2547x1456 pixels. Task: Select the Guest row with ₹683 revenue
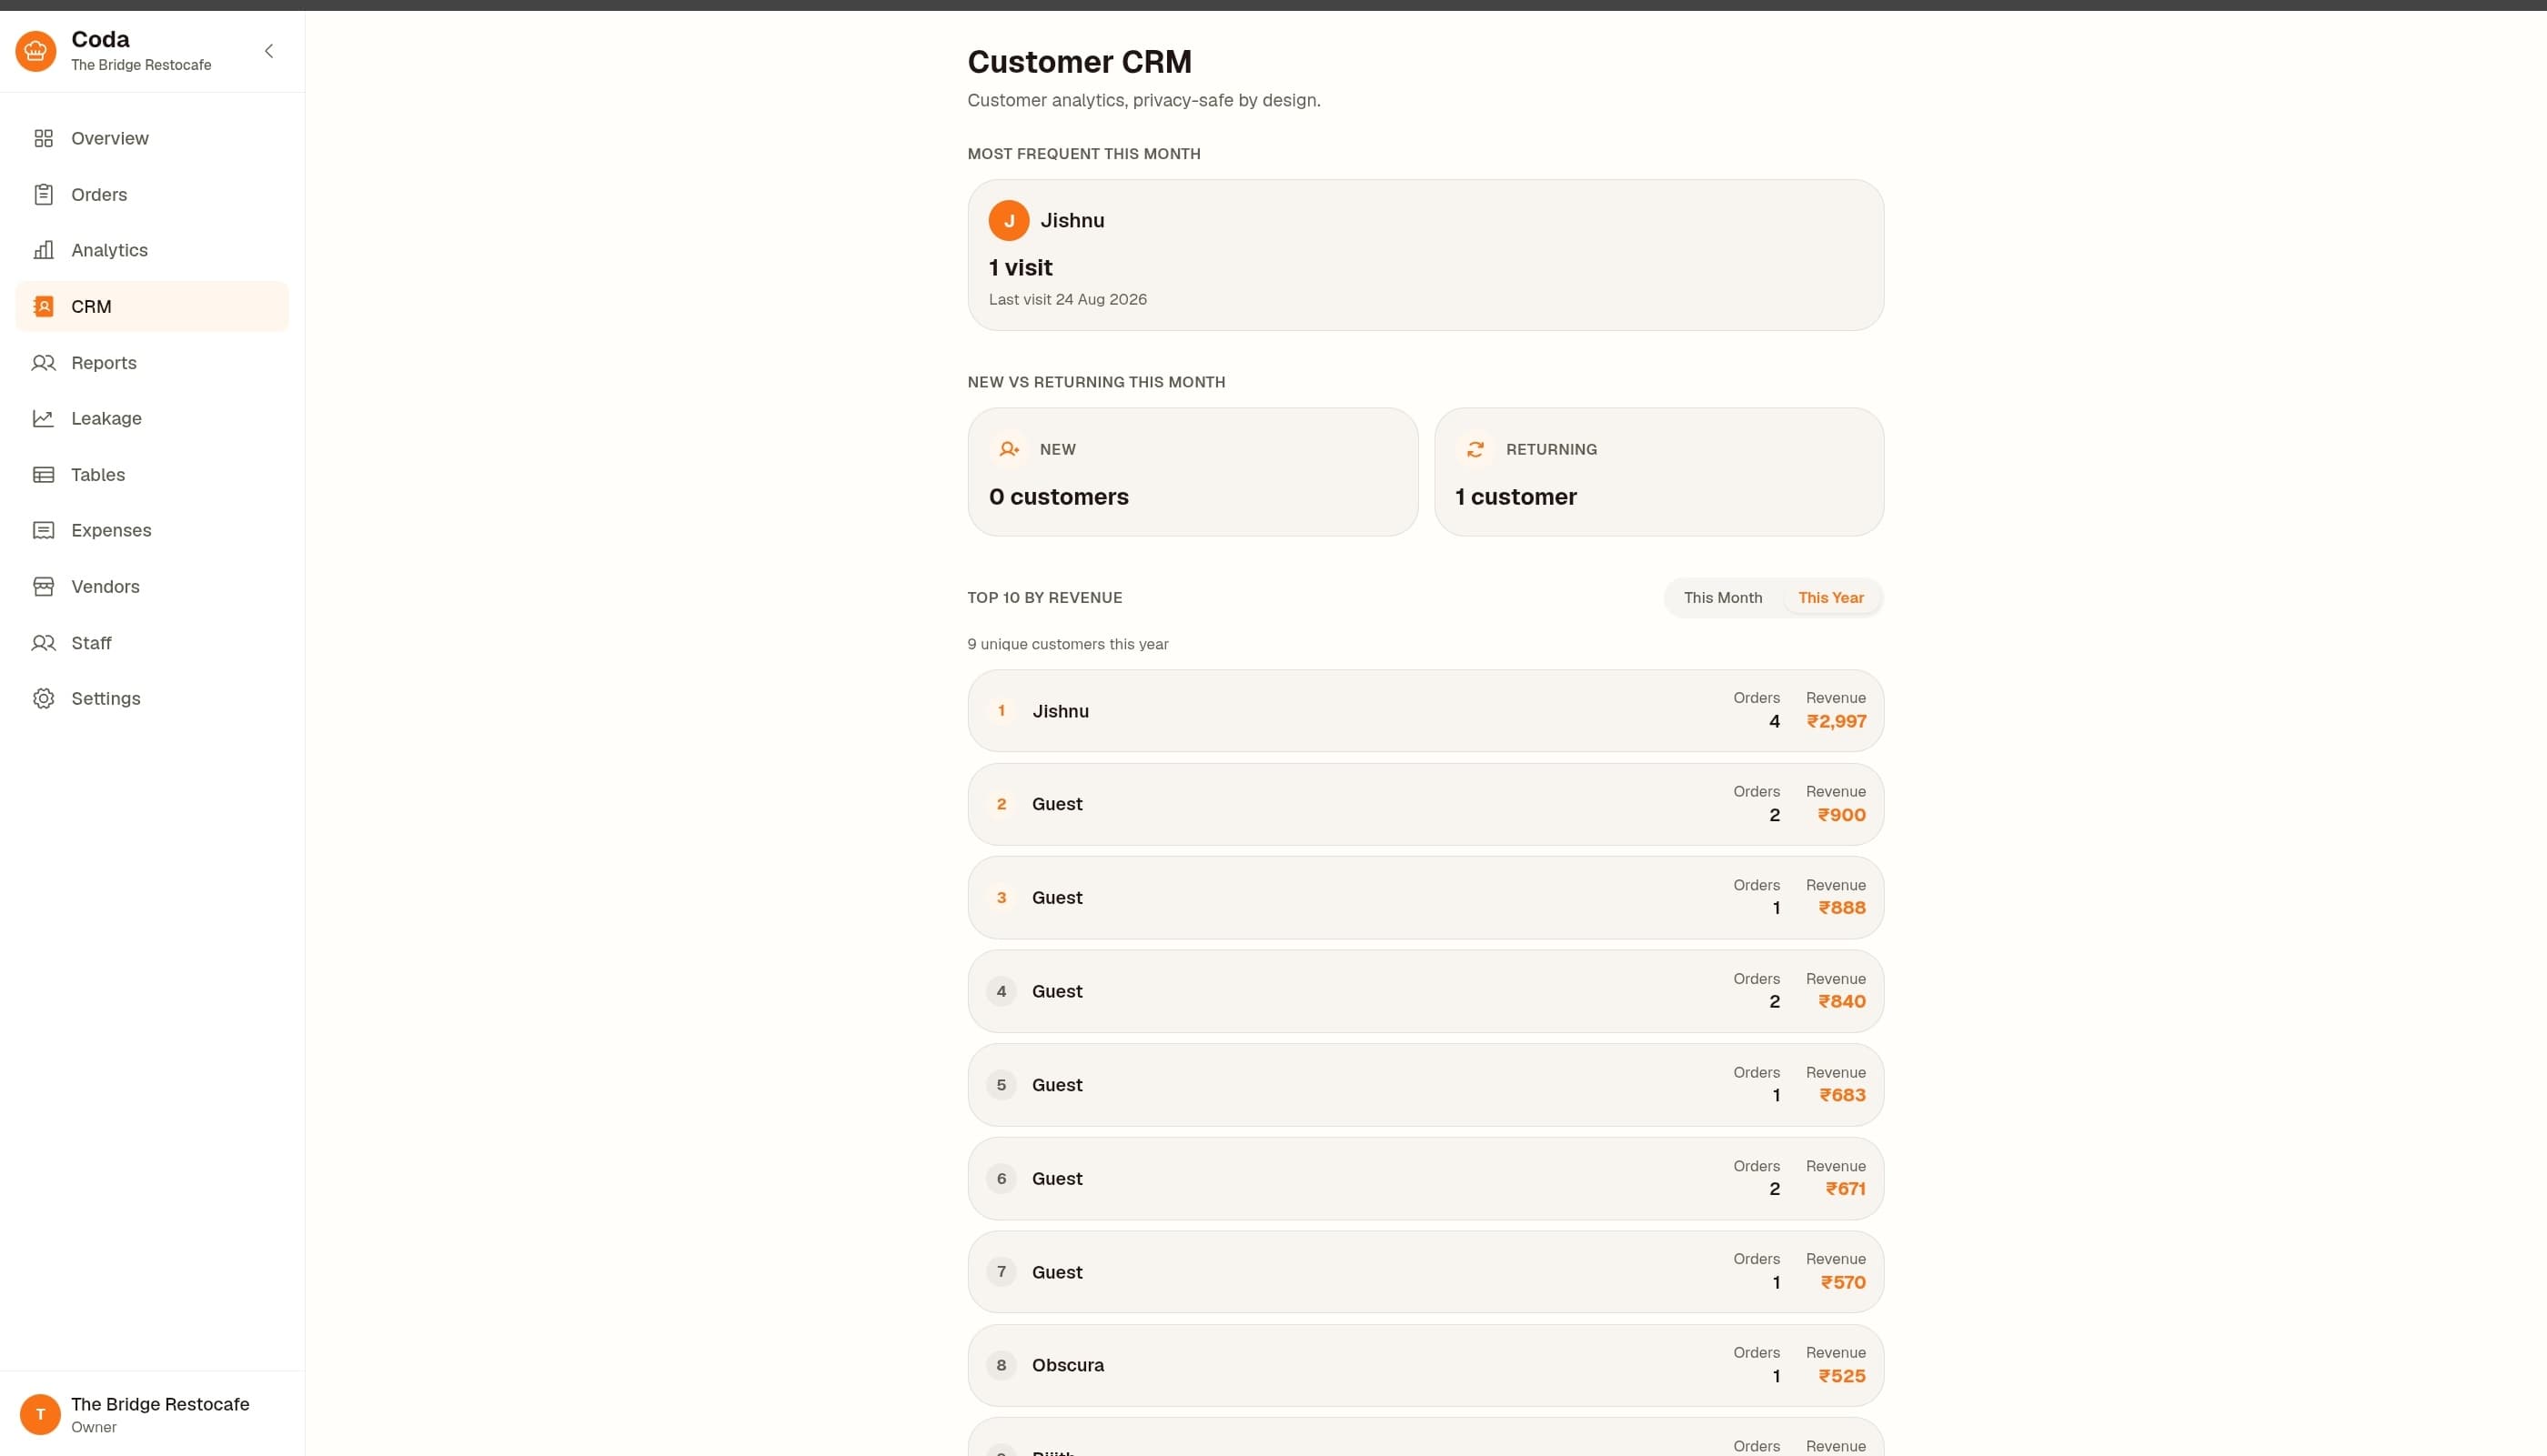tap(1425, 1084)
